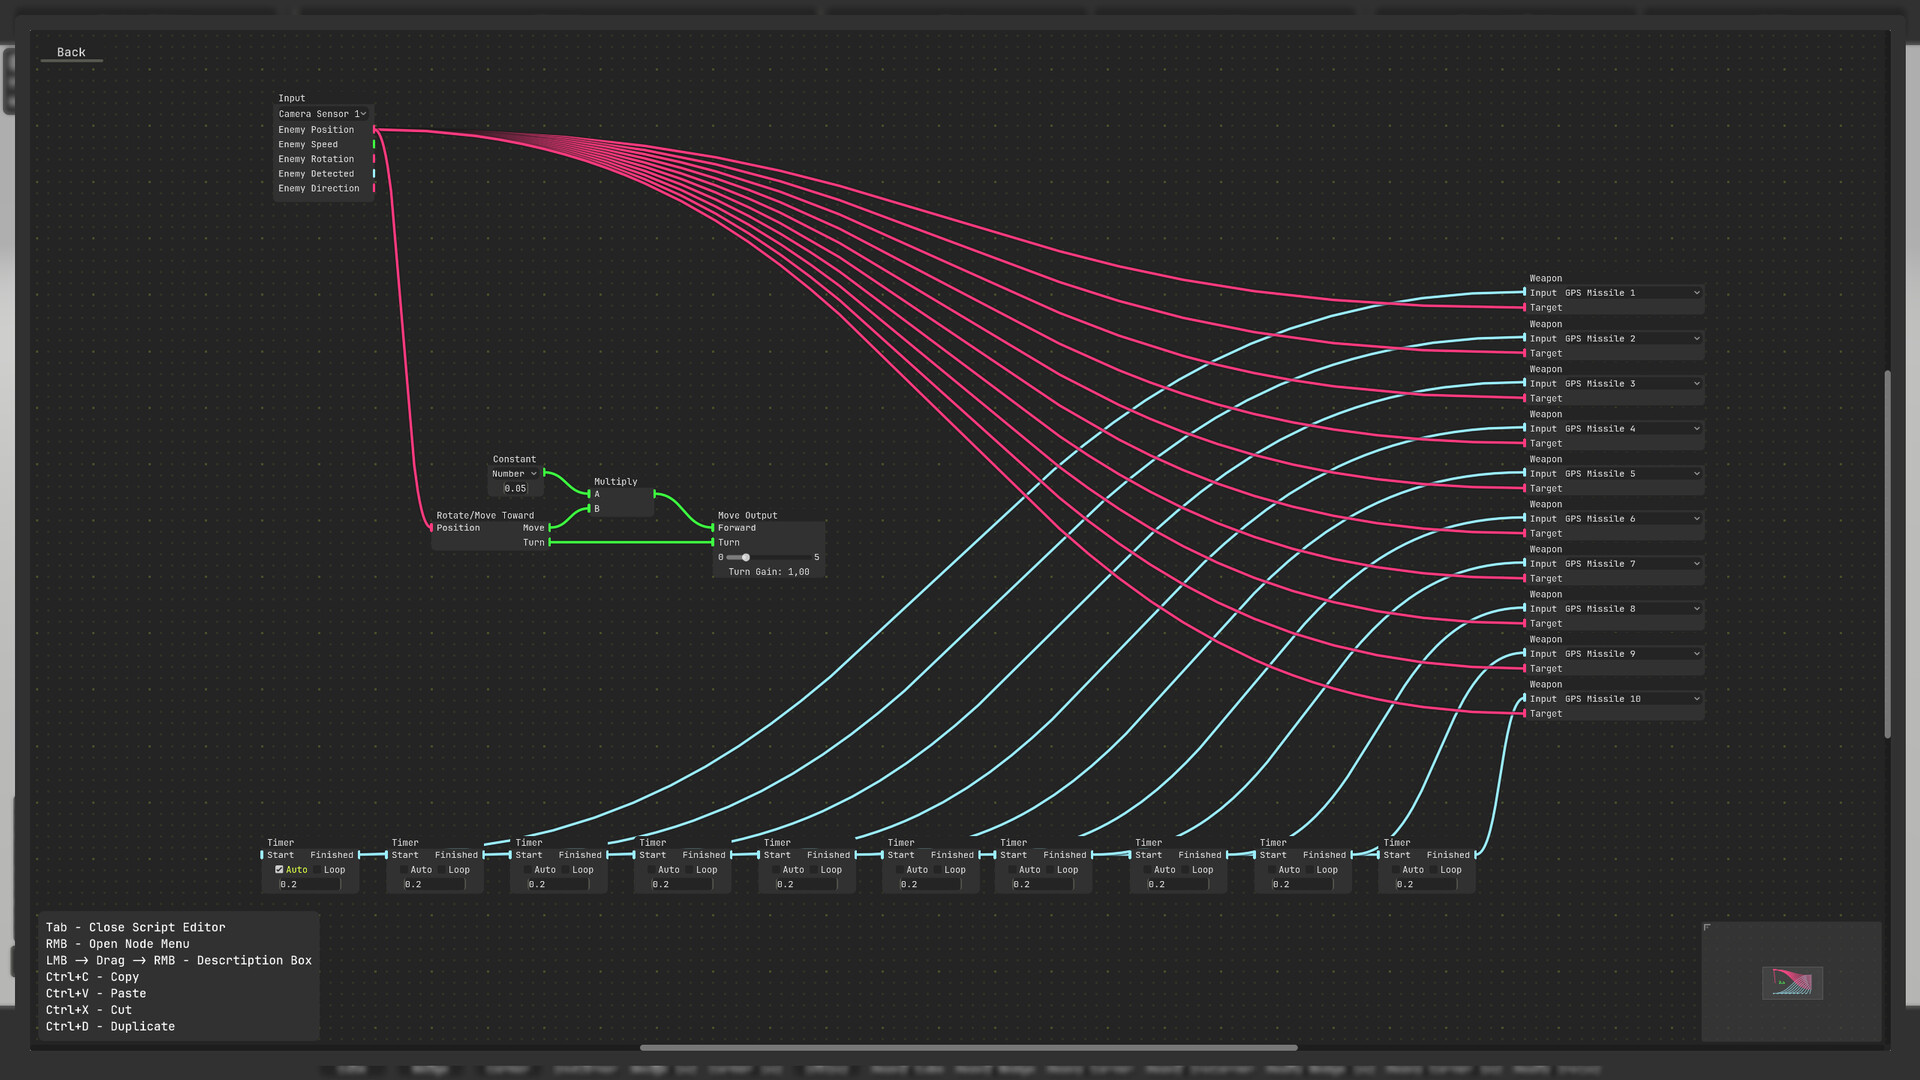This screenshot has height=1080, width=1920.
Task: Click the GPS Missile 10 Target port
Action: coord(1524,714)
